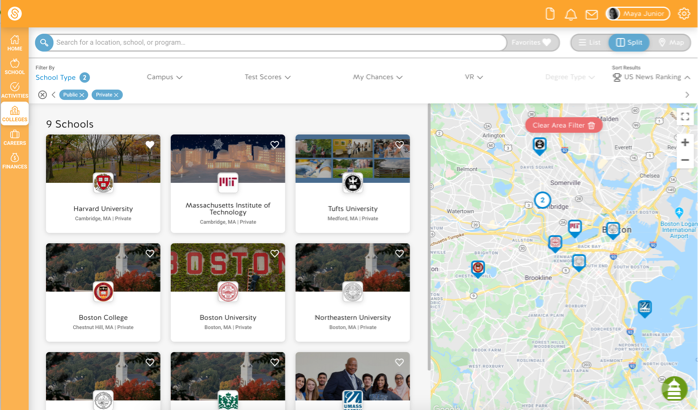Favorite Boston College with its heart

click(x=150, y=253)
